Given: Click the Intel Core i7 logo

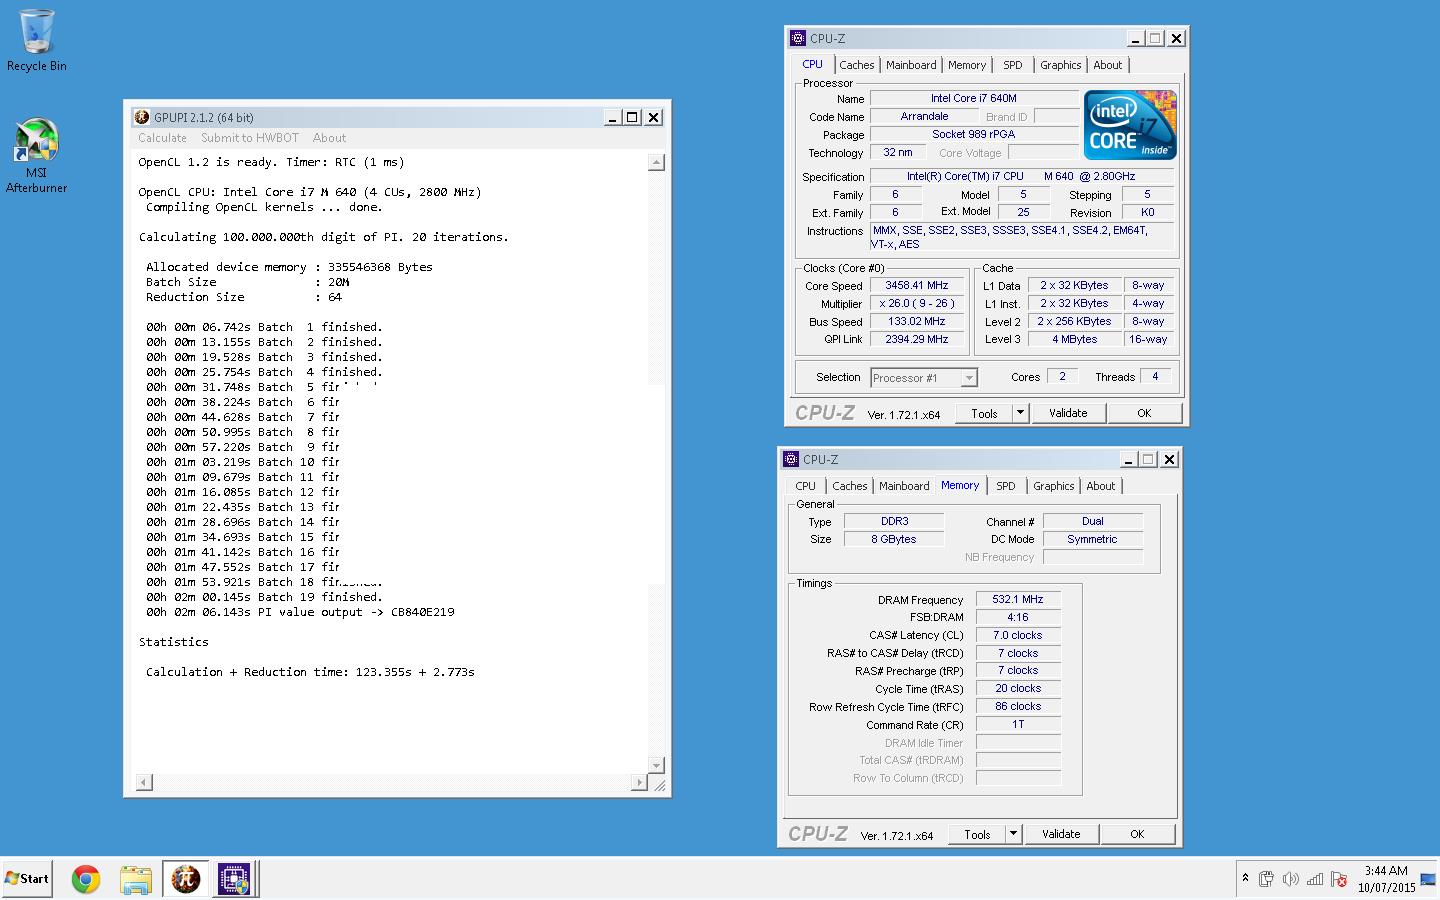Looking at the screenshot, I should pyautogui.click(x=1130, y=125).
